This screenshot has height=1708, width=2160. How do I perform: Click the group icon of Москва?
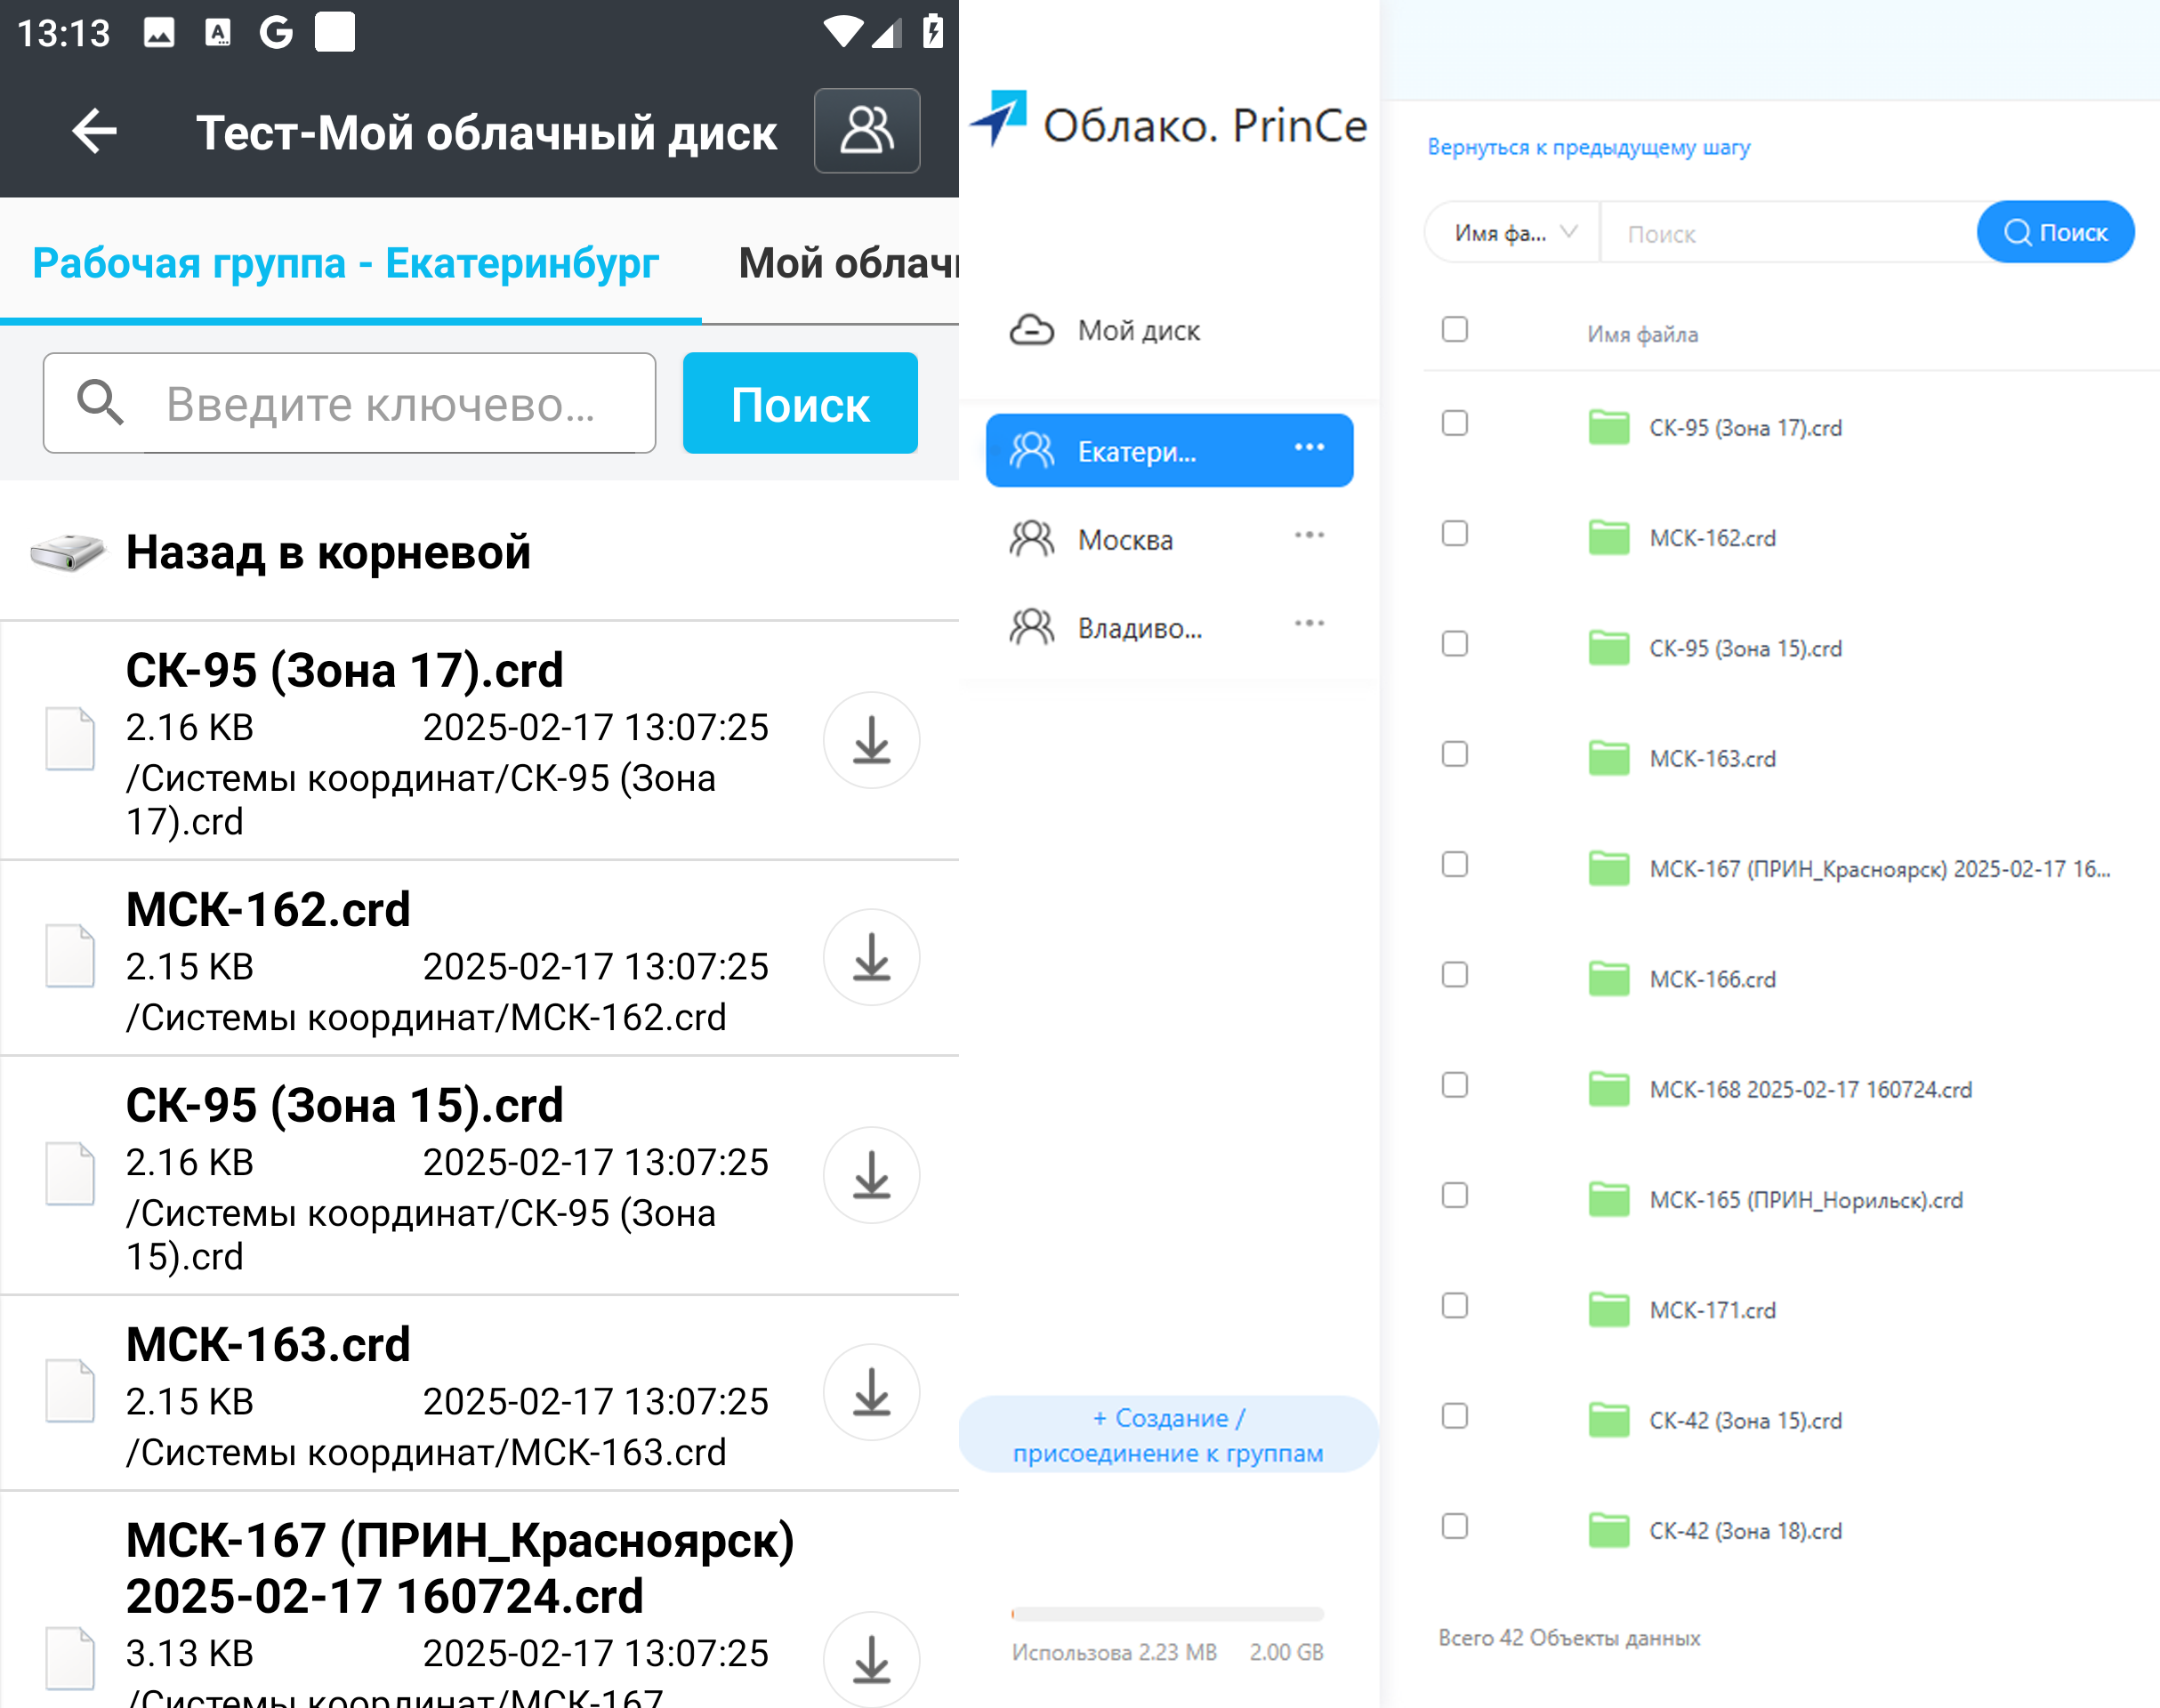[x=1031, y=539]
